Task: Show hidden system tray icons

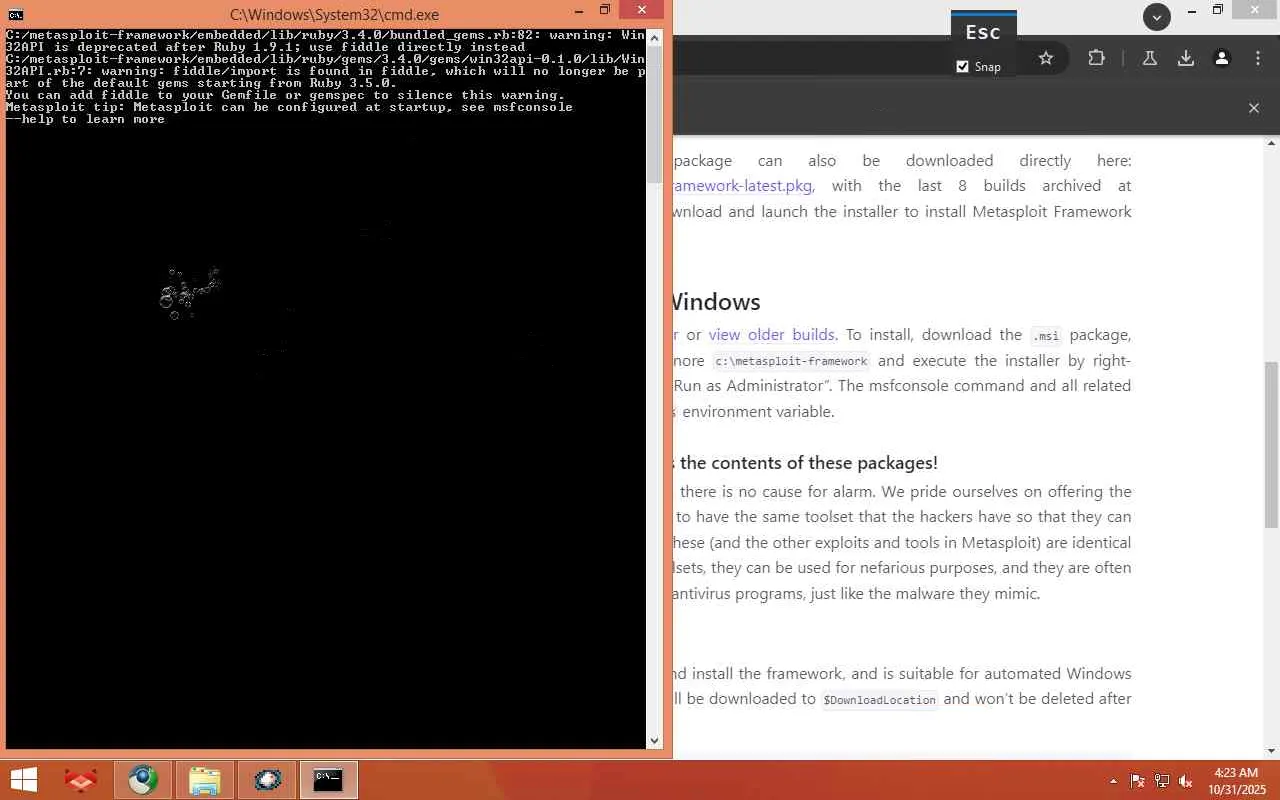Action: (x=1113, y=781)
